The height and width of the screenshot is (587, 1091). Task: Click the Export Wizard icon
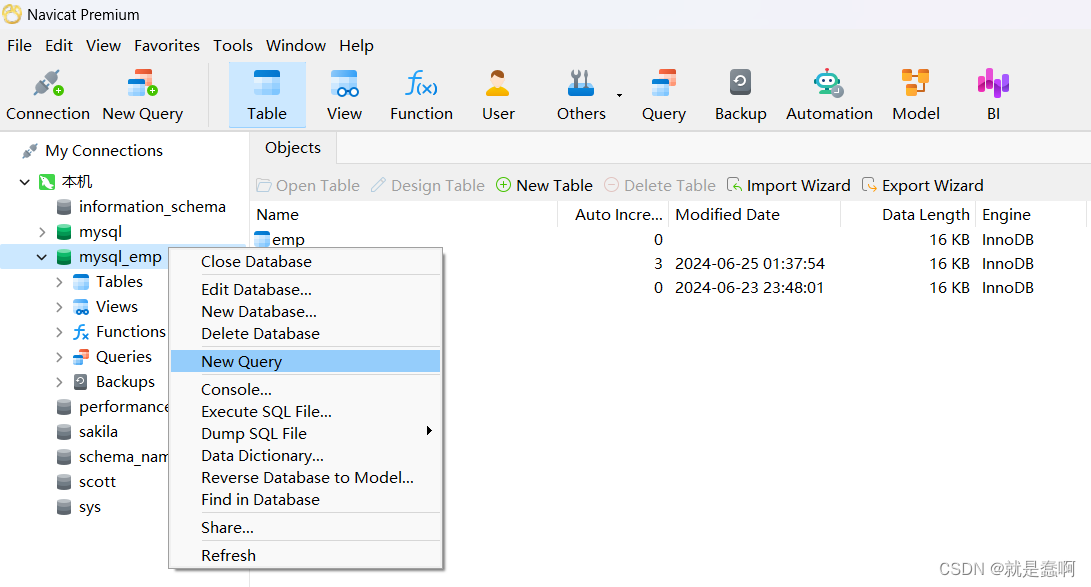(869, 185)
